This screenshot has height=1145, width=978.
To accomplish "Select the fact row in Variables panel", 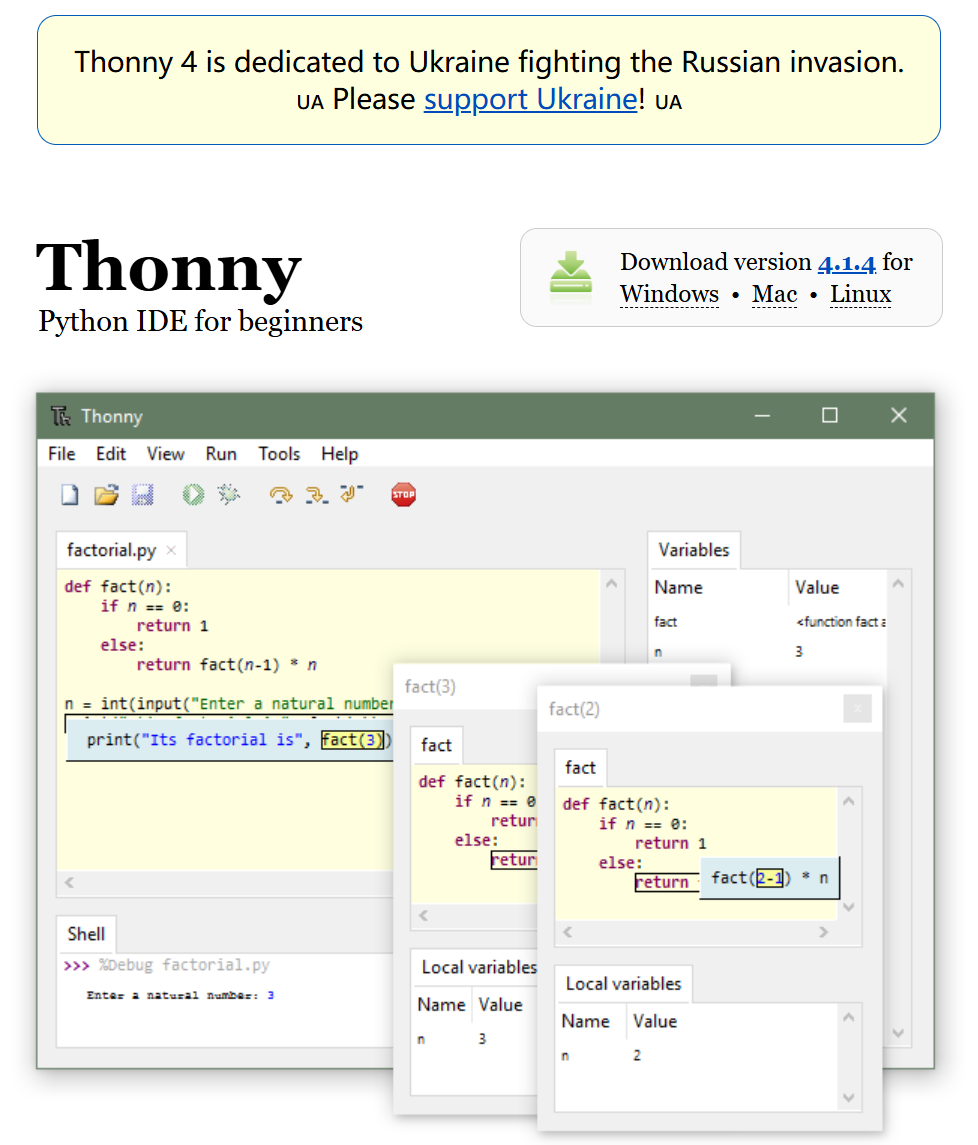I will (768, 621).
